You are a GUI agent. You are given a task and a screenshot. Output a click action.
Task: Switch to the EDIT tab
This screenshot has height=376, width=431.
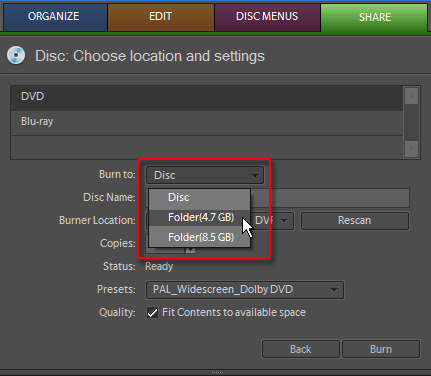(160, 16)
